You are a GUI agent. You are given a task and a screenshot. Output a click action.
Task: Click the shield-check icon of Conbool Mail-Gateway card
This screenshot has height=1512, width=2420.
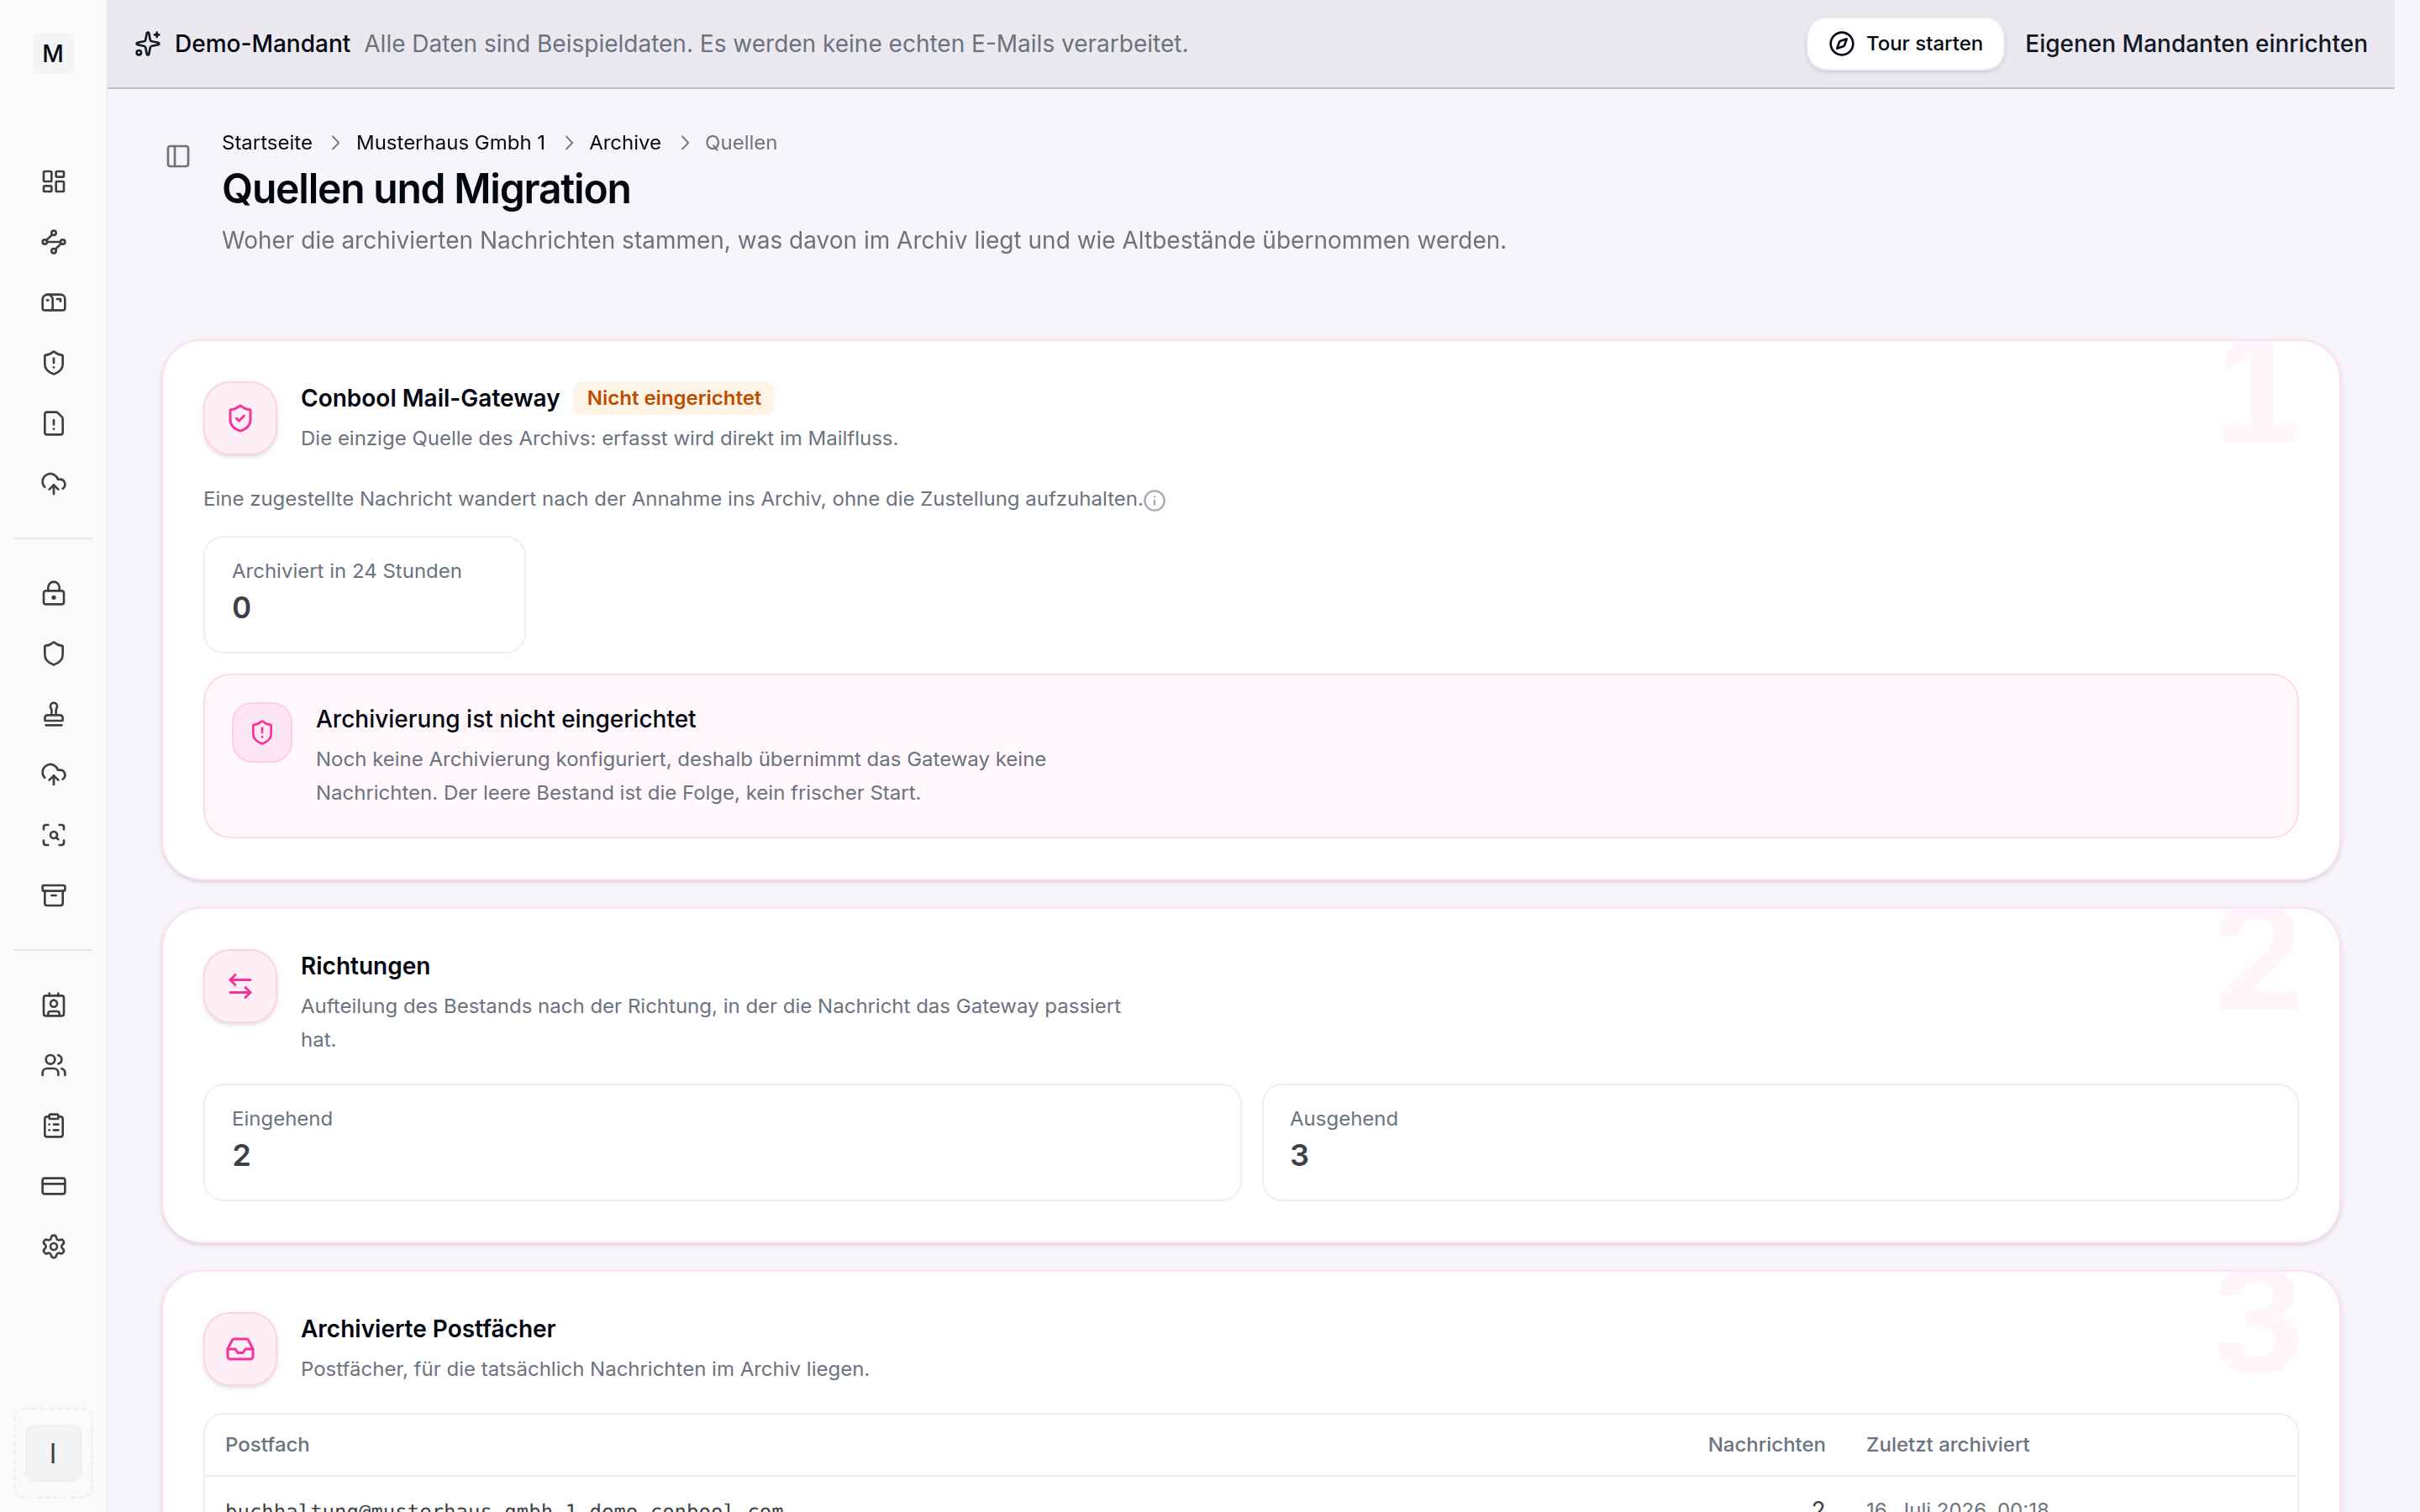pyautogui.click(x=240, y=418)
